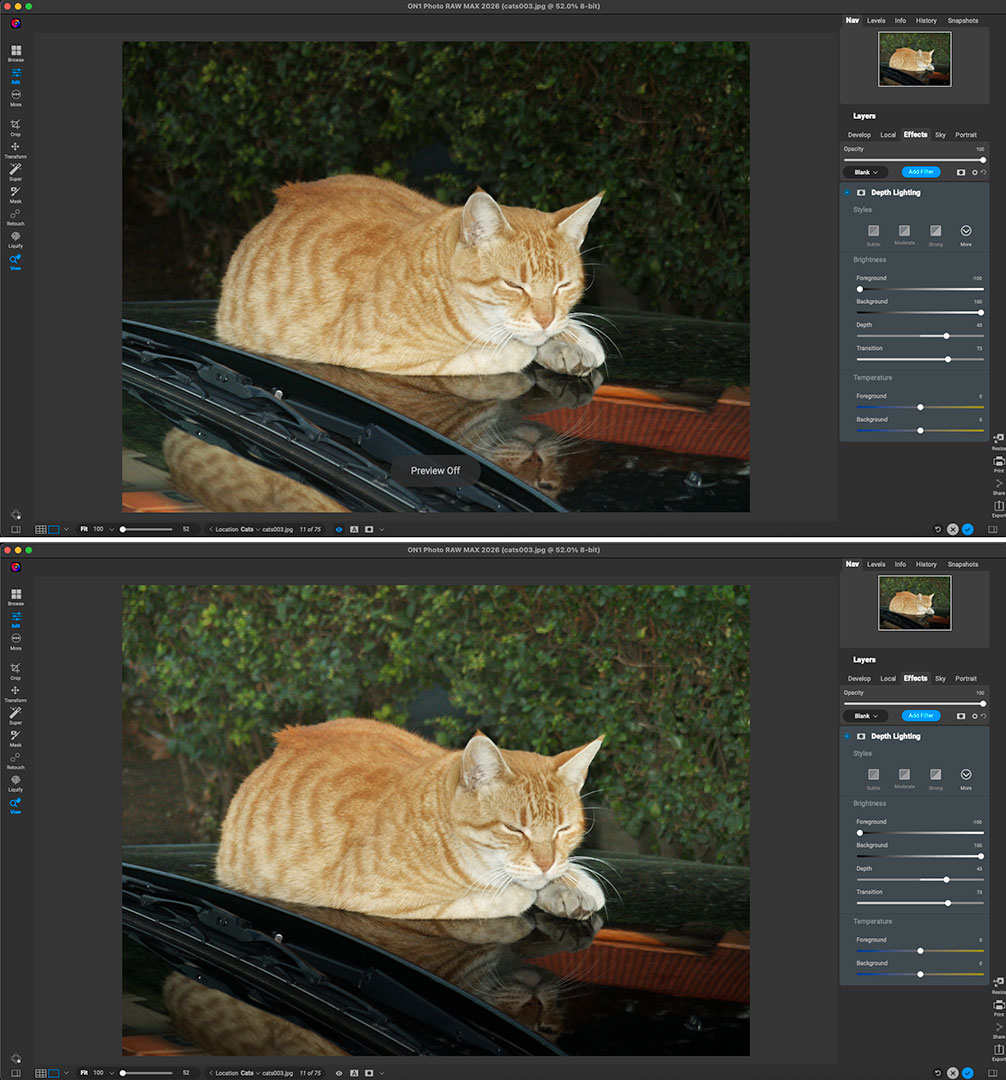Activate the Retouch tool in the bottom window
Viewport: 1006px width, 1080px height.
tap(16, 758)
